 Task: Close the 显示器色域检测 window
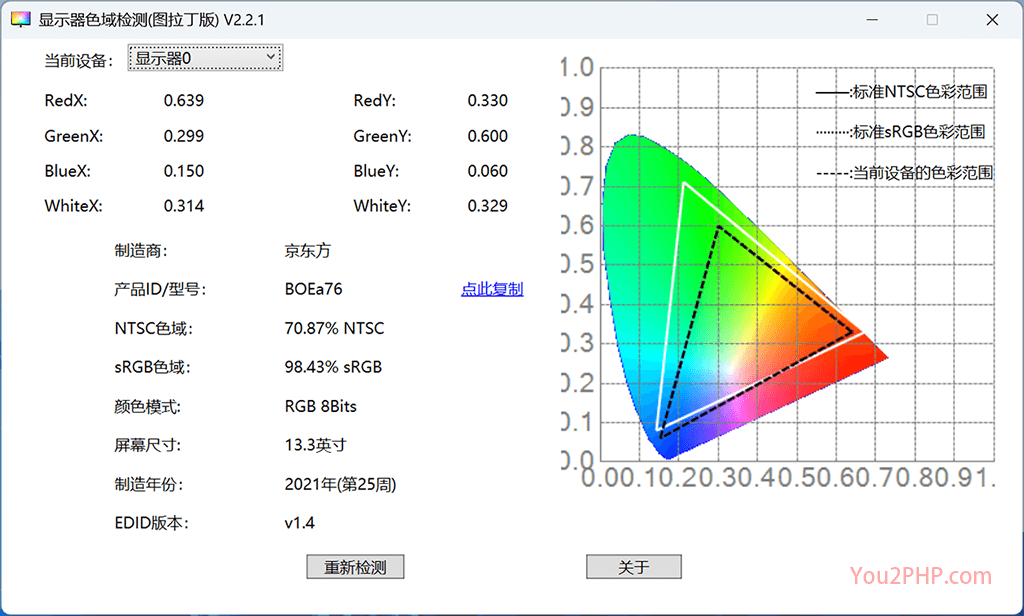coord(991,20)
